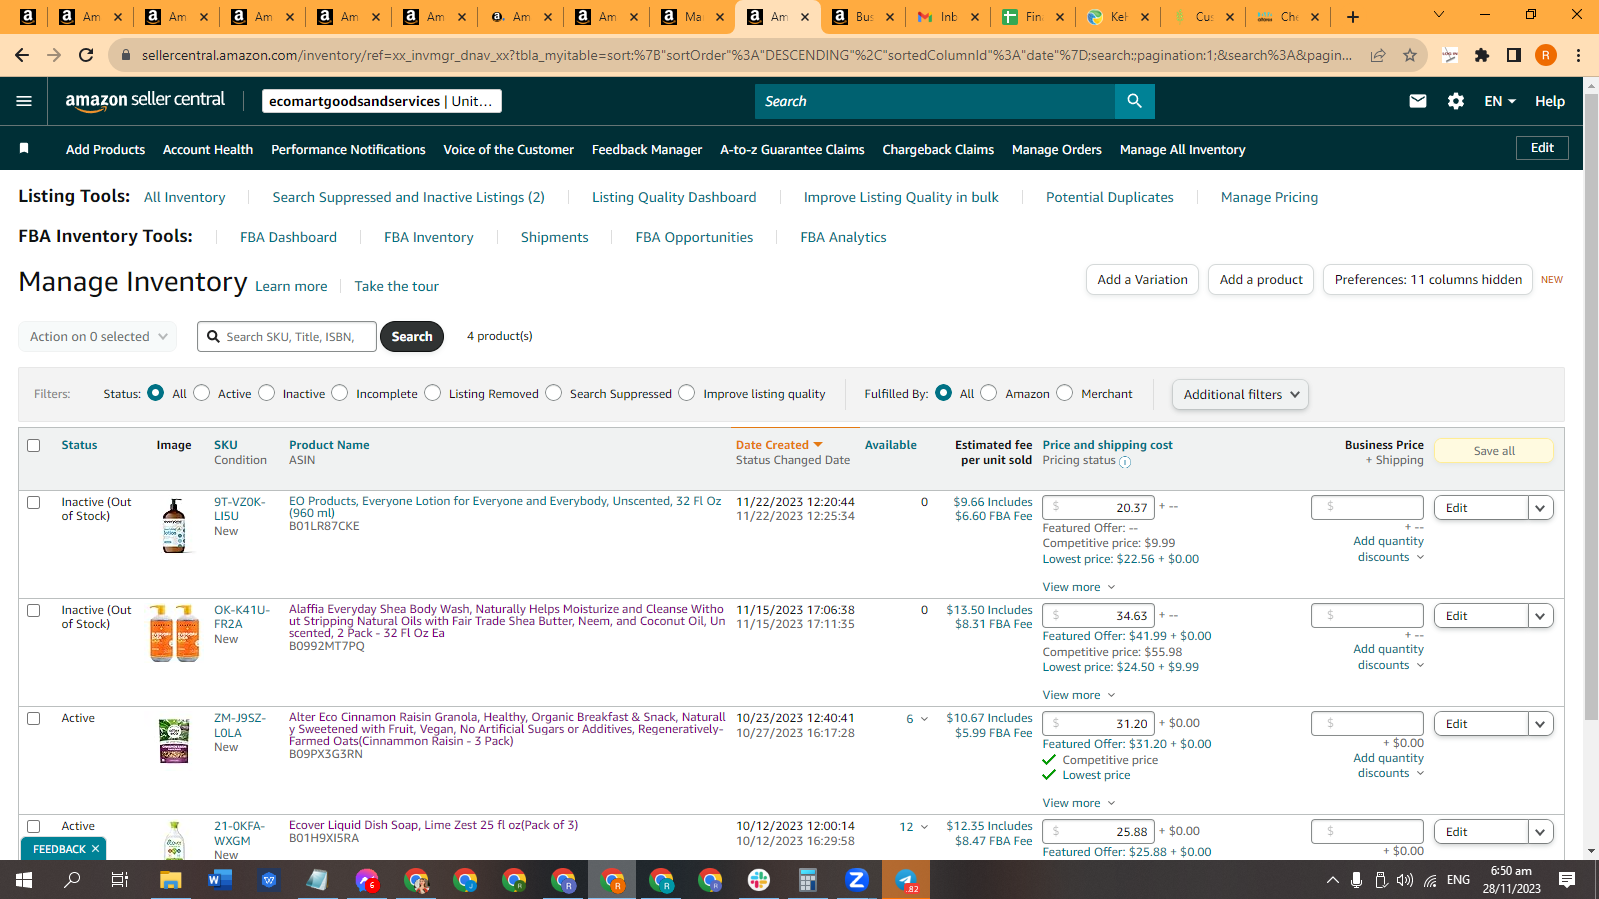Select the Inactive status radio filter
This screenshot has height=899, width=1599.
point(267,393)
